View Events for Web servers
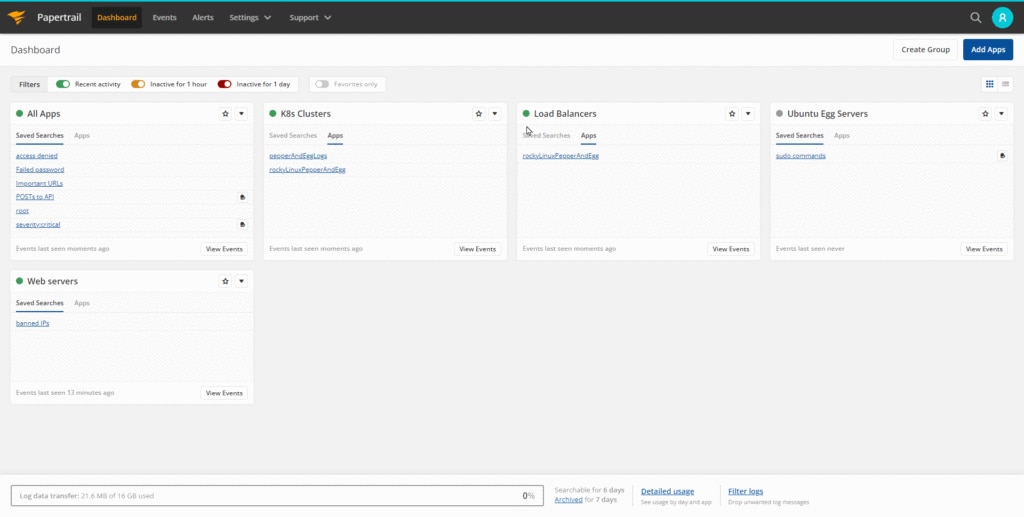 point(224,393)
